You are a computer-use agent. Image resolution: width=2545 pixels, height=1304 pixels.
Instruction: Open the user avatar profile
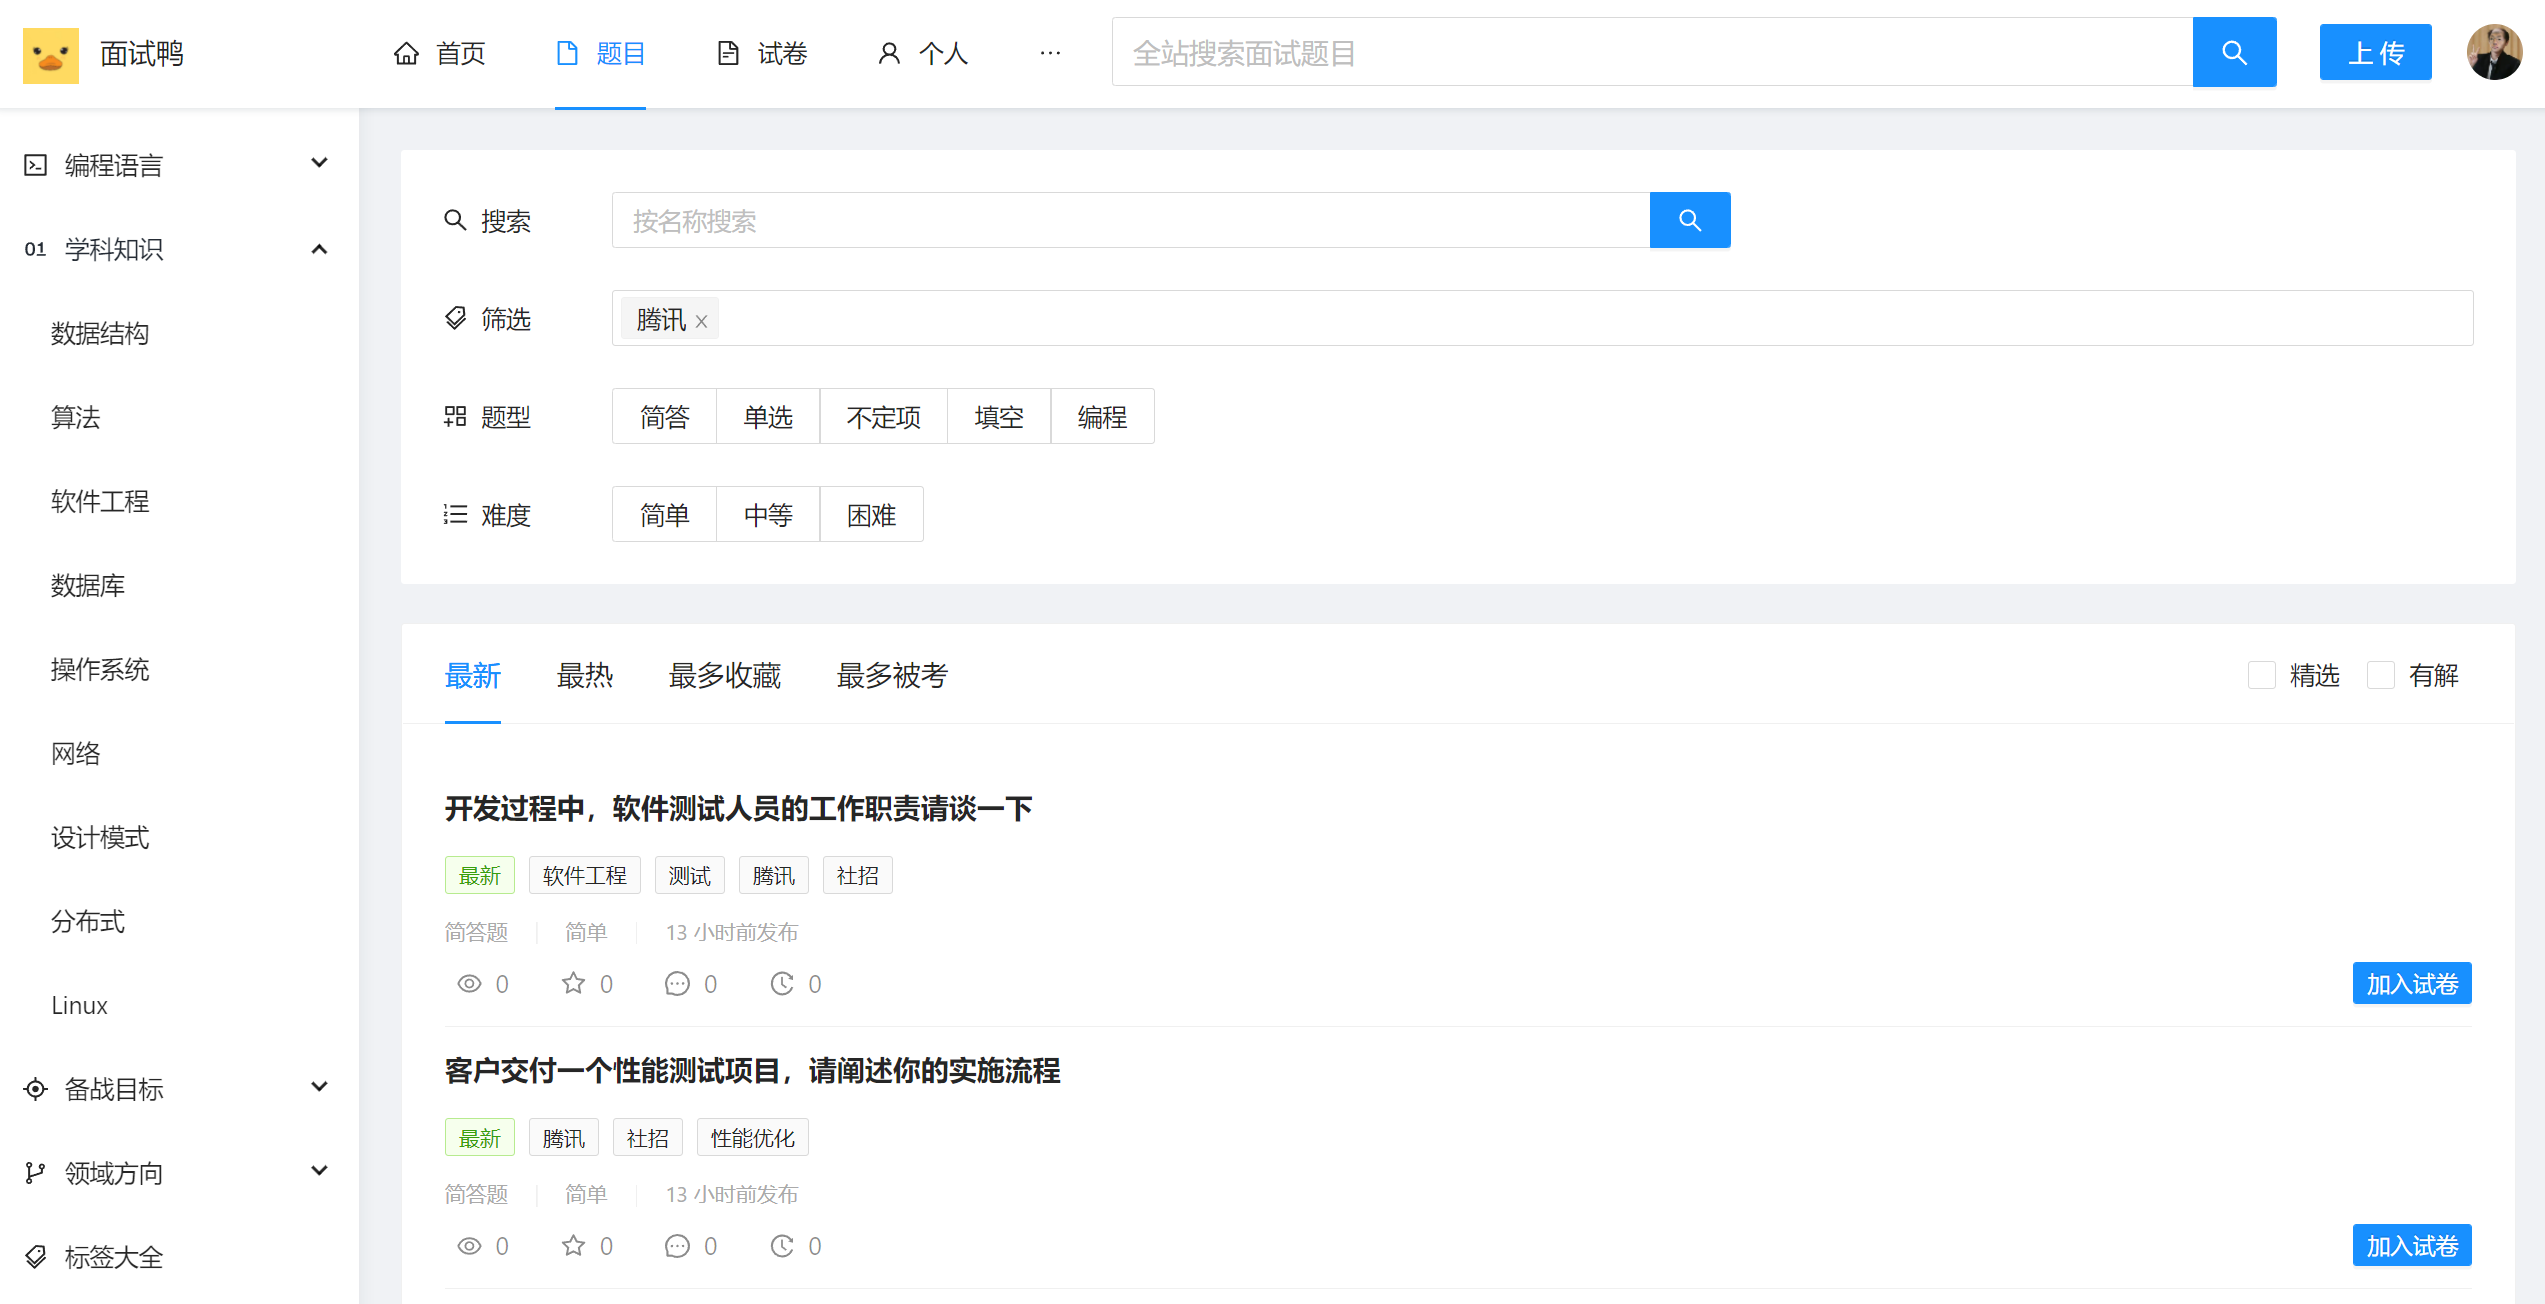(2494, 52)
